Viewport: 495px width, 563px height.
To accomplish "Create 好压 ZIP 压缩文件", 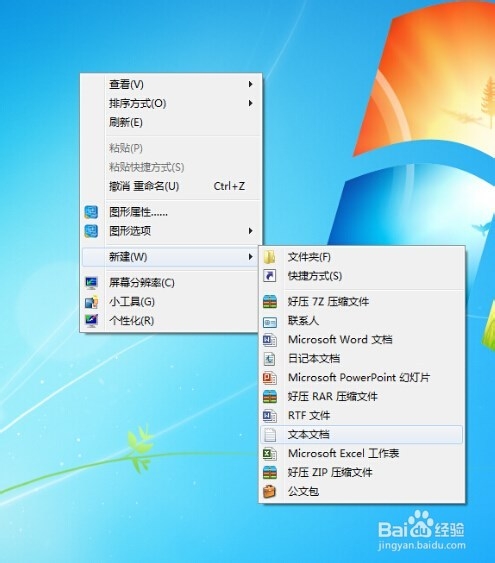I will 362,473.
